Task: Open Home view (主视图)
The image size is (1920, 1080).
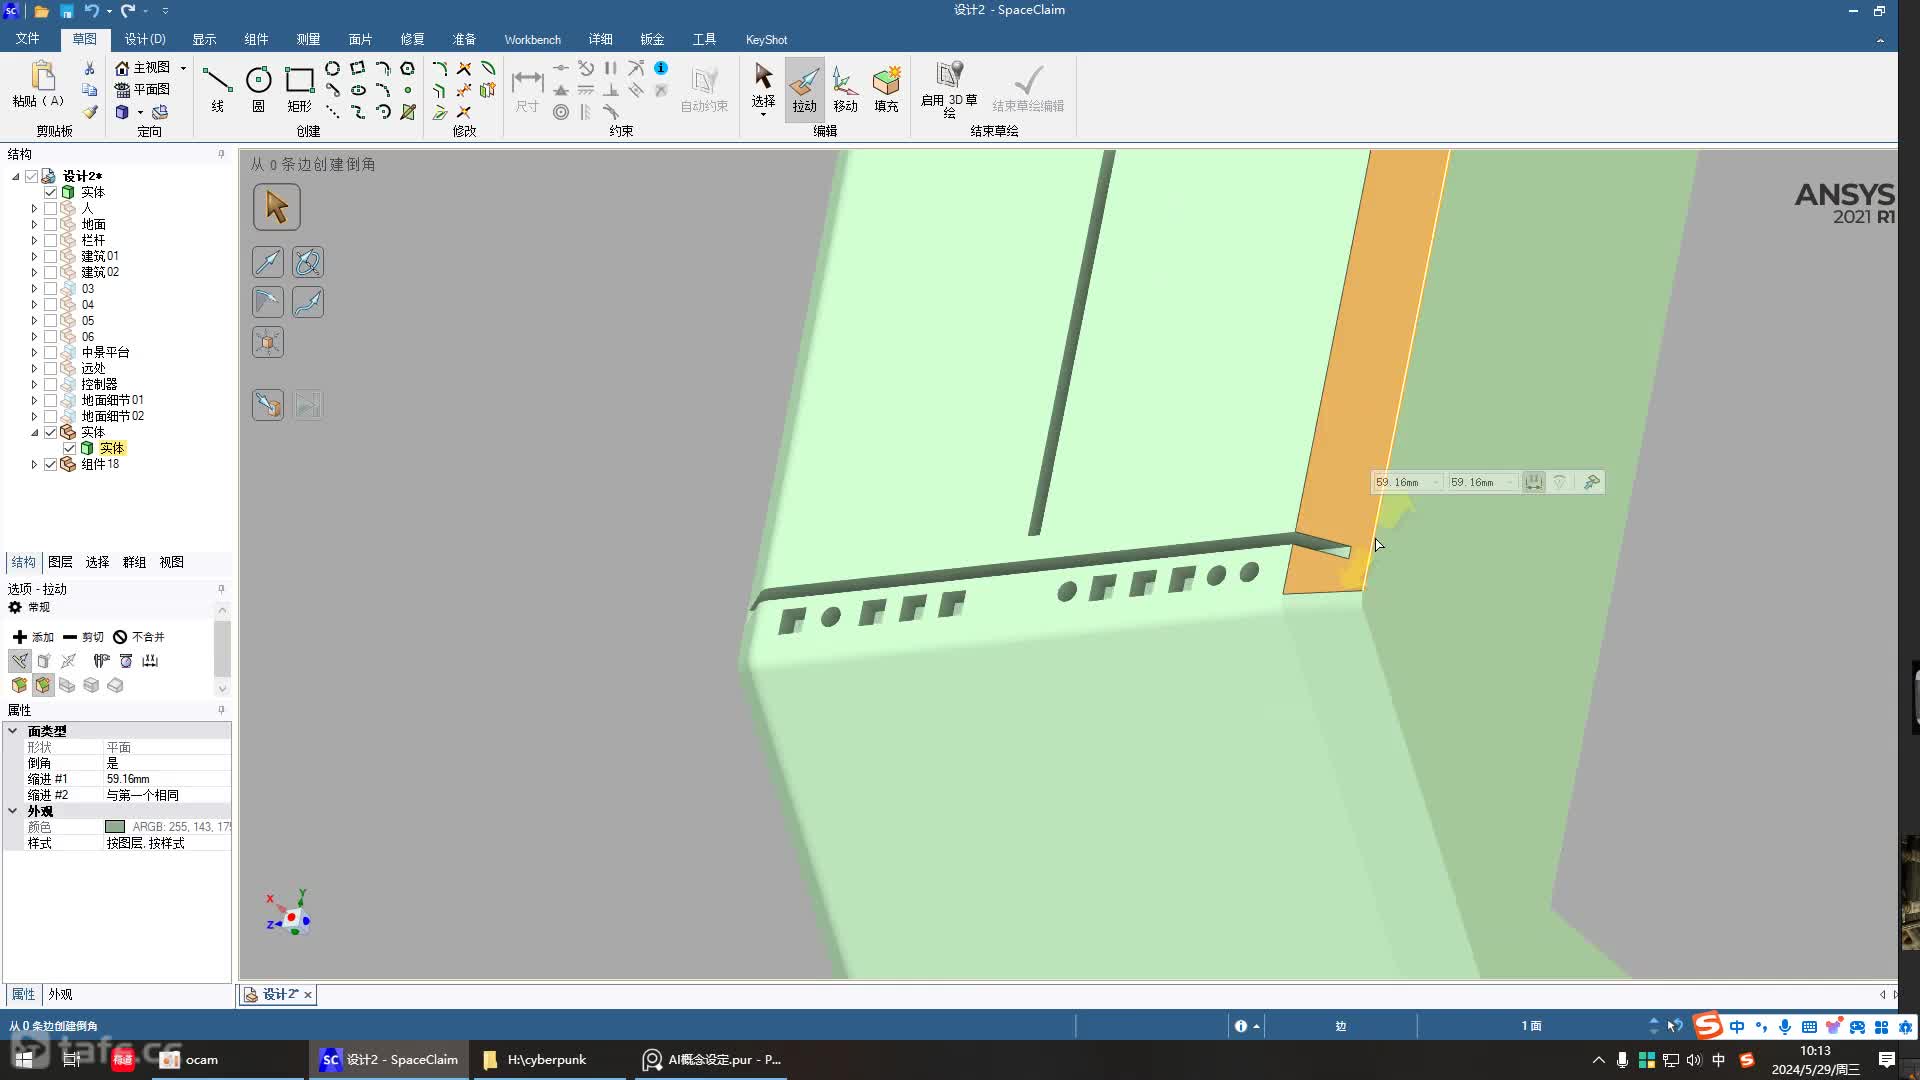Action: pyautogui.click(x=142, y=67)
